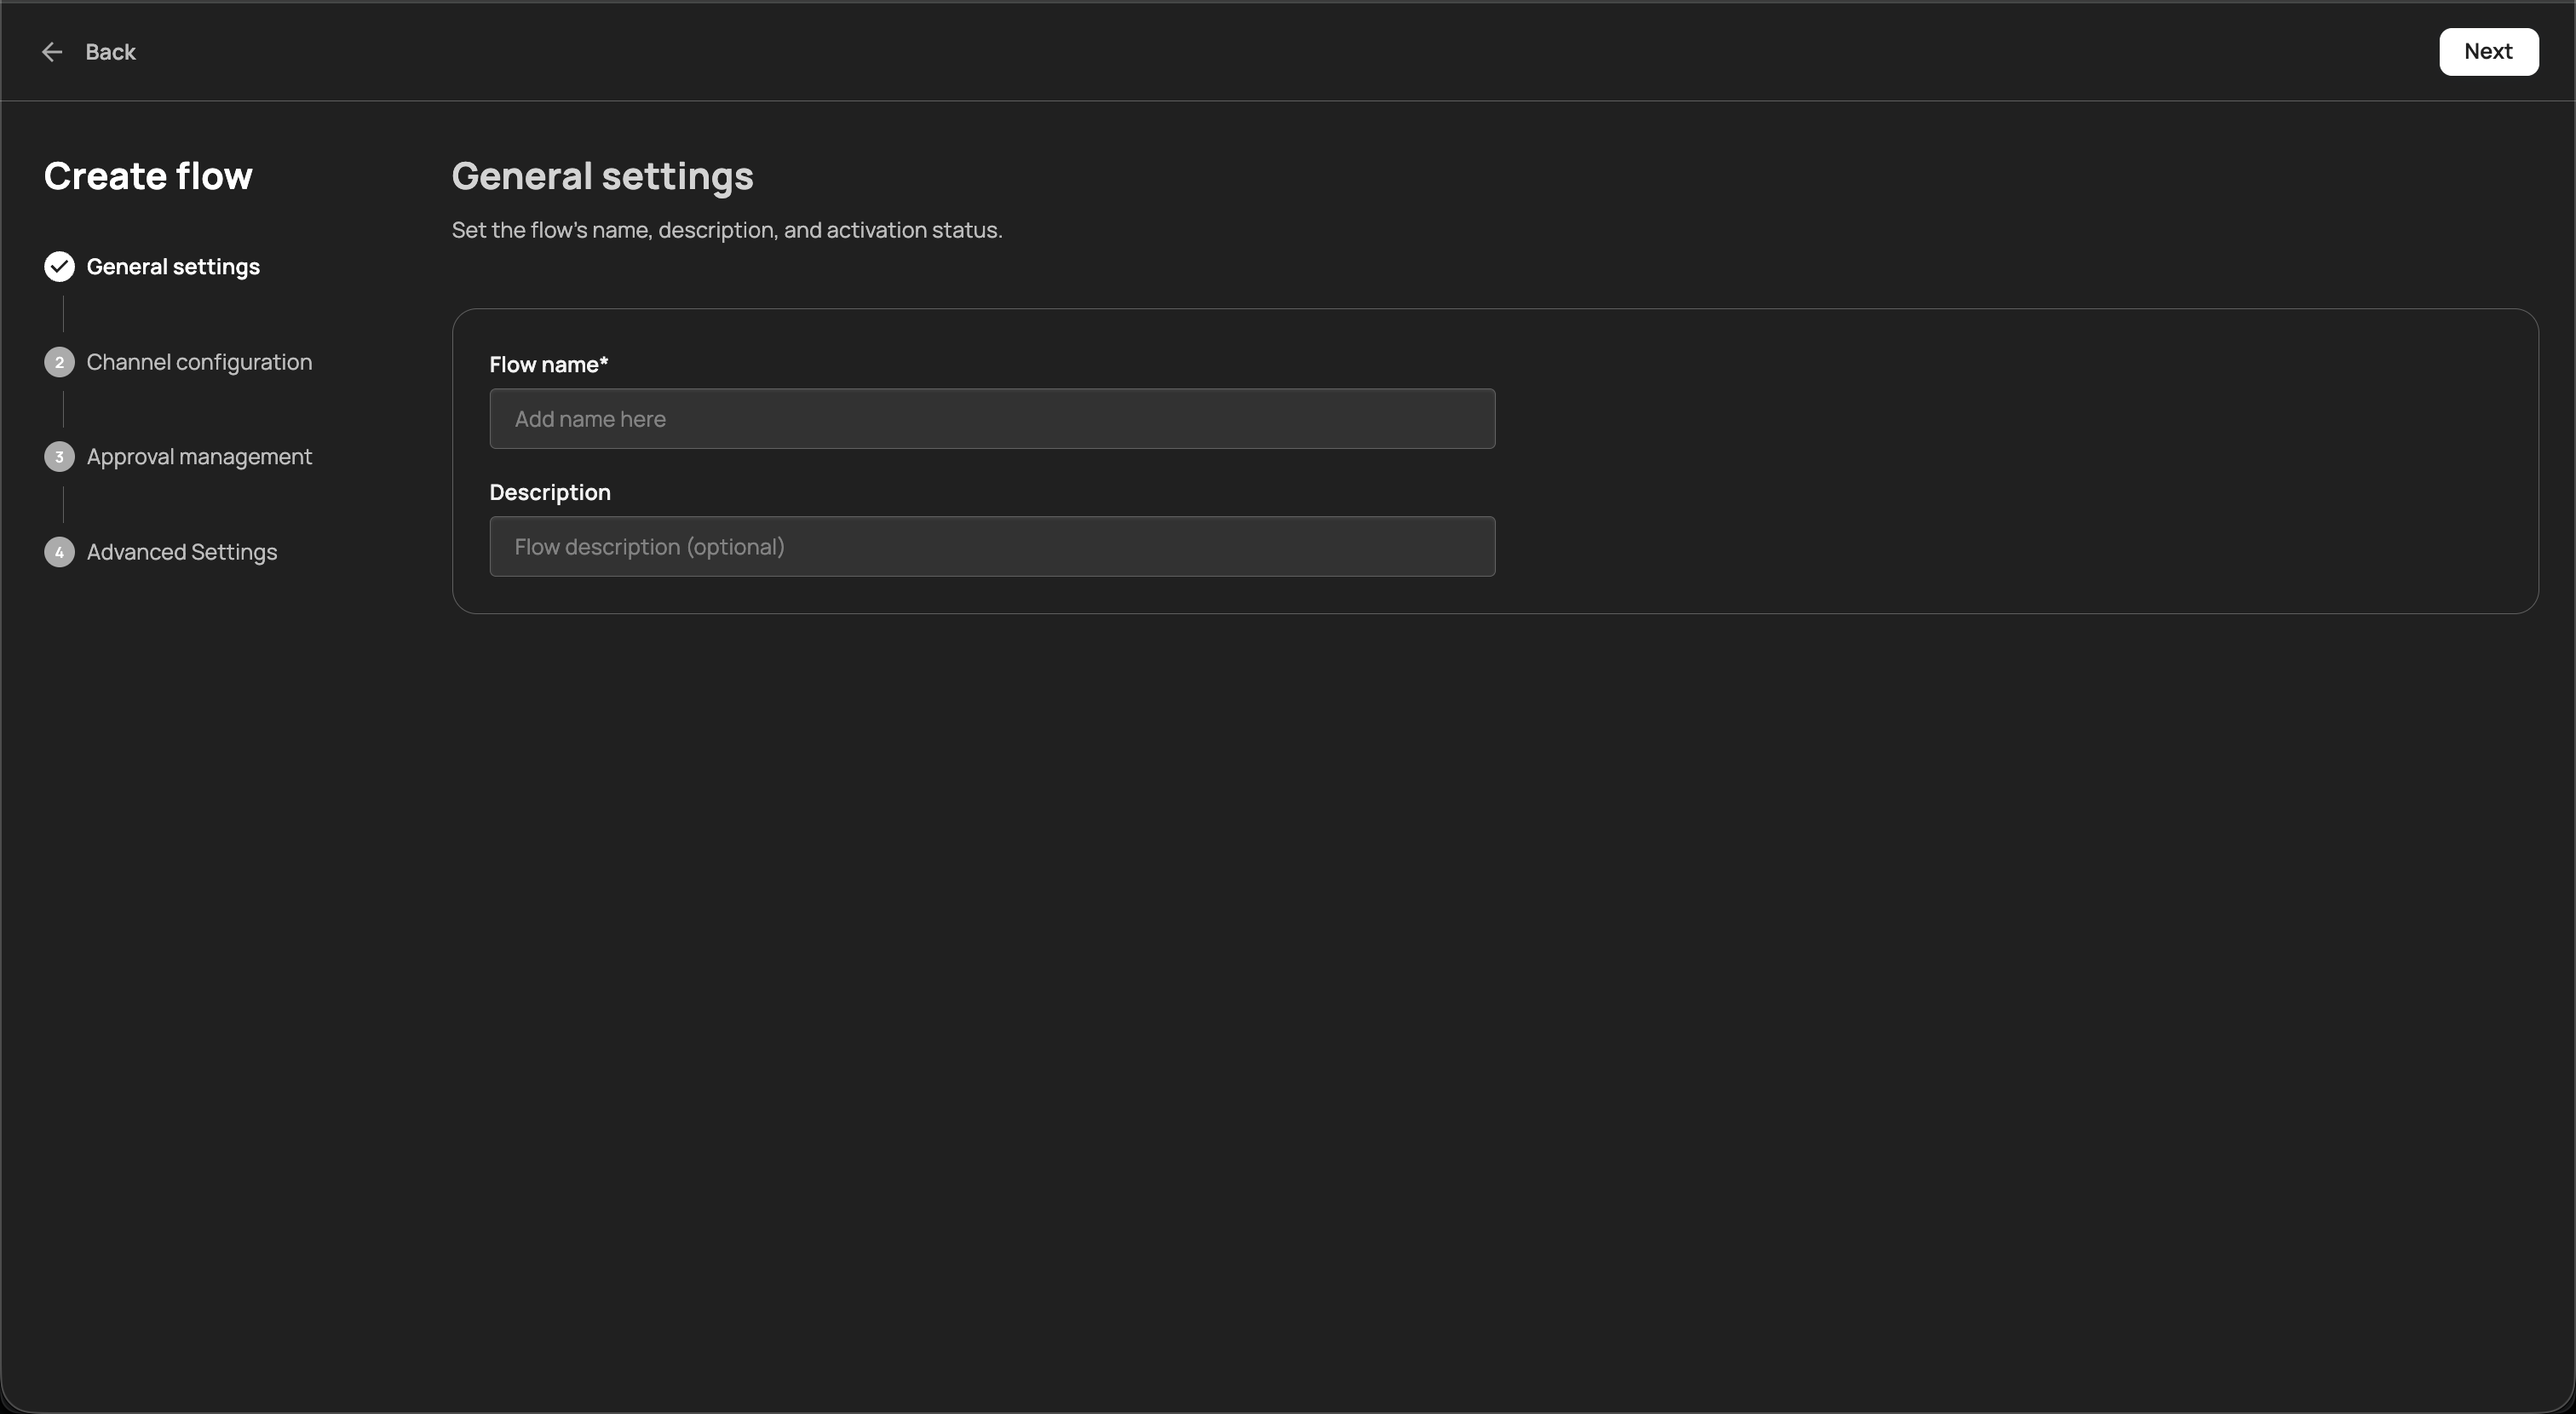Click step circle 2 for Channel configuration
Screen dimensions: 2576x1414
58,361
